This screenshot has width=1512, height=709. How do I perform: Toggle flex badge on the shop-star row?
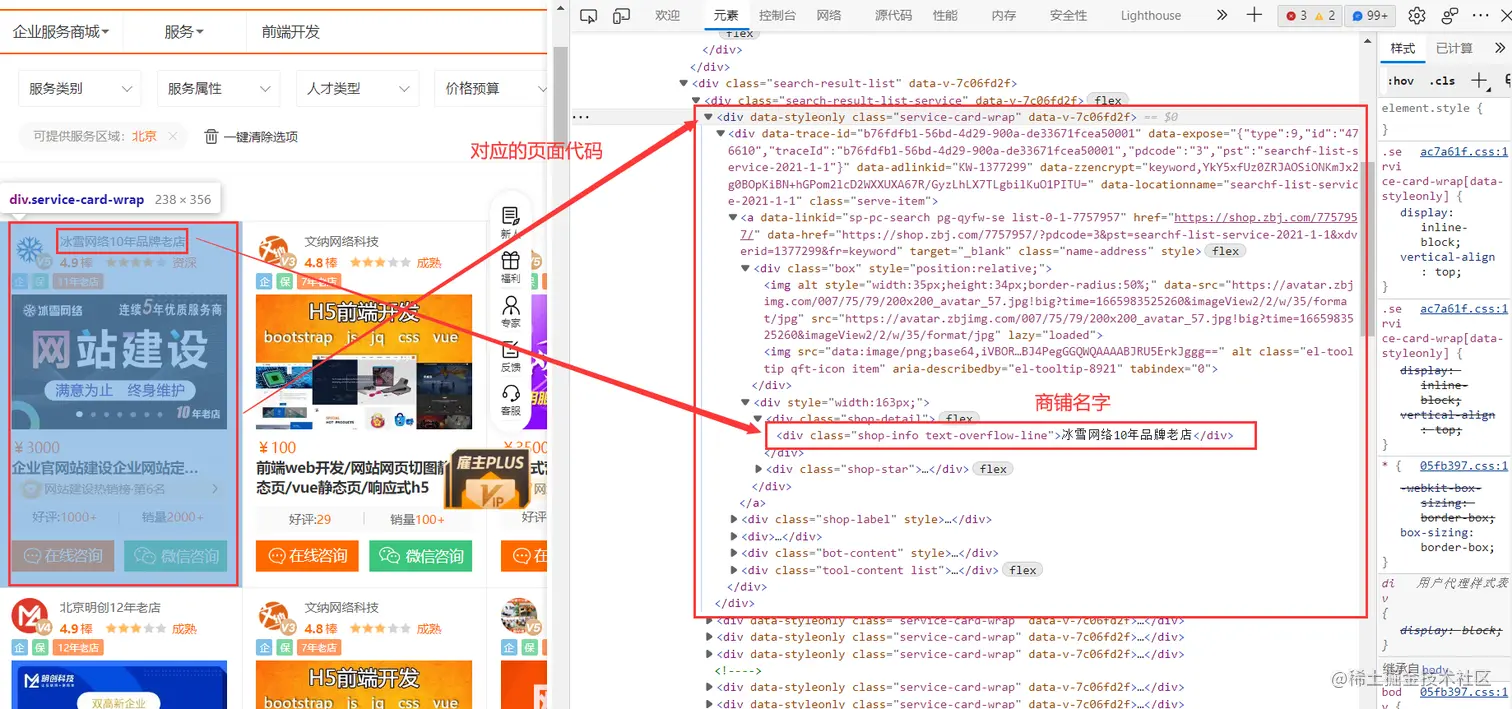click(994, 469)
